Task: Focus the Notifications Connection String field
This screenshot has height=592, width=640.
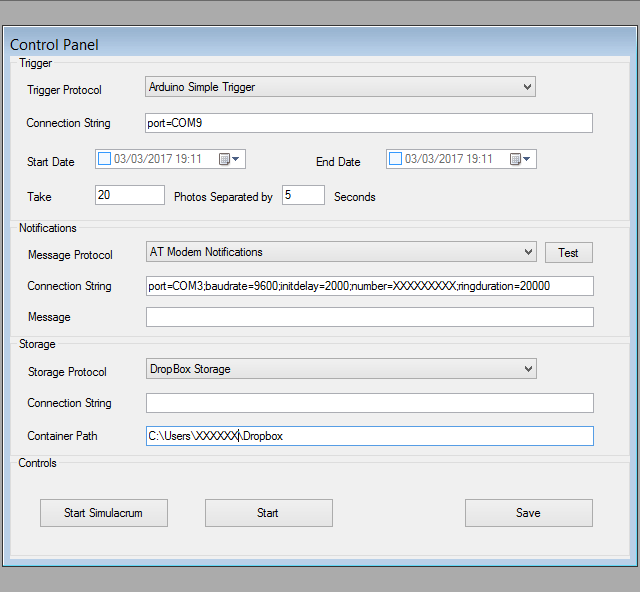Action: (x=370, y=286)
